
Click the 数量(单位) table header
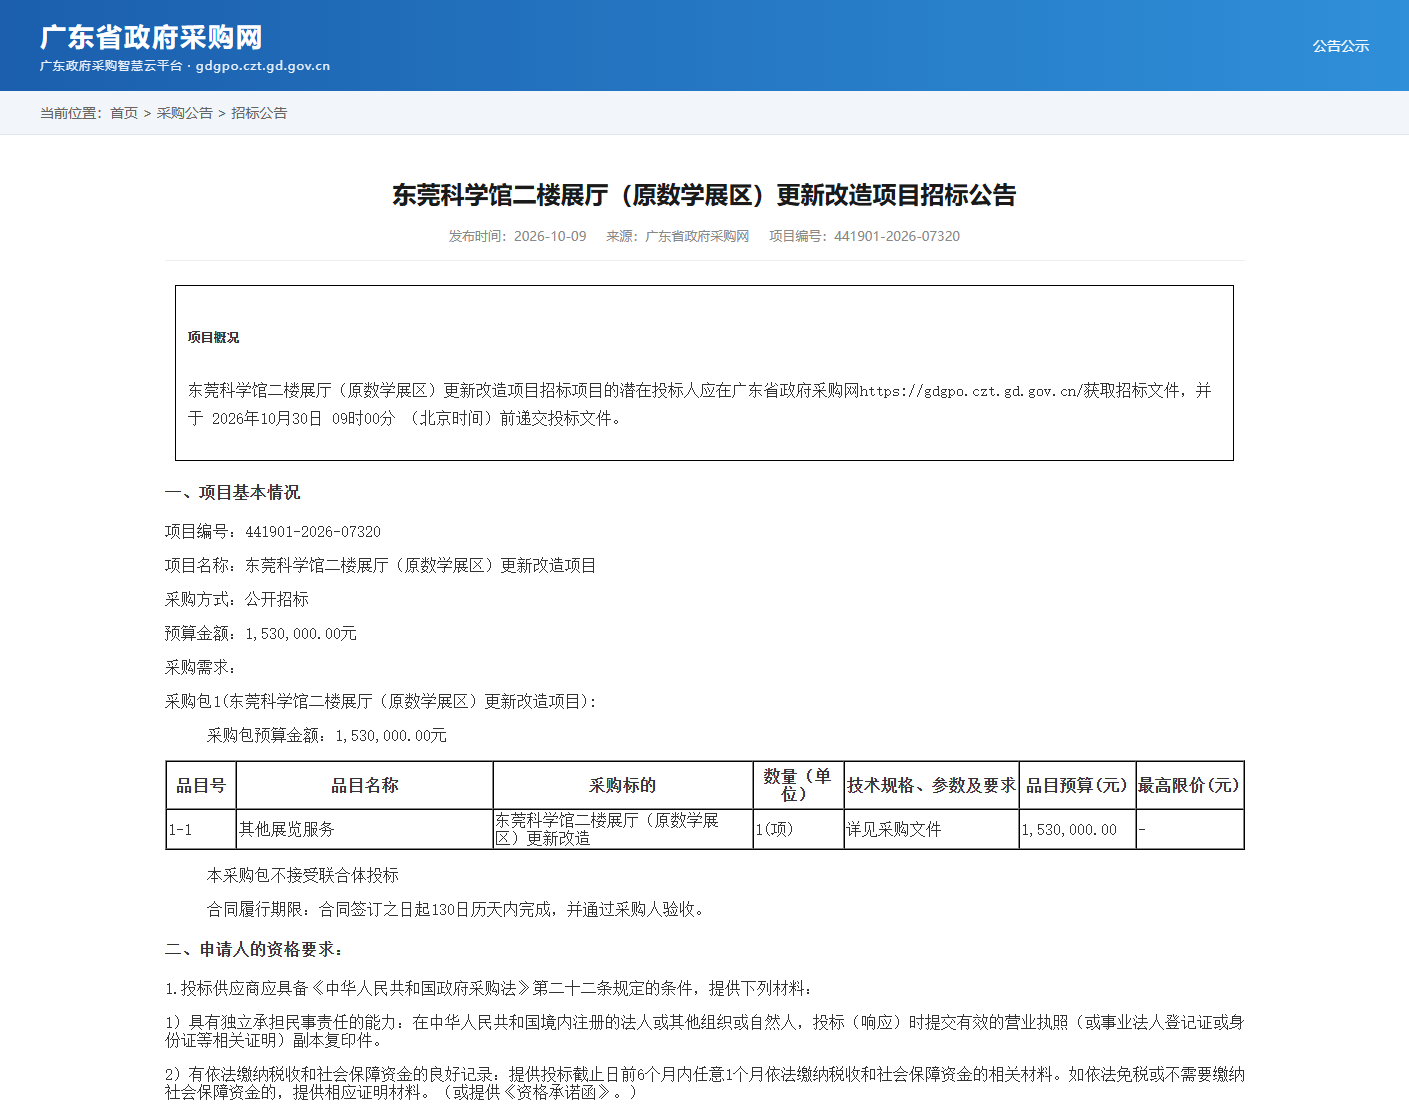click(798, 785)
